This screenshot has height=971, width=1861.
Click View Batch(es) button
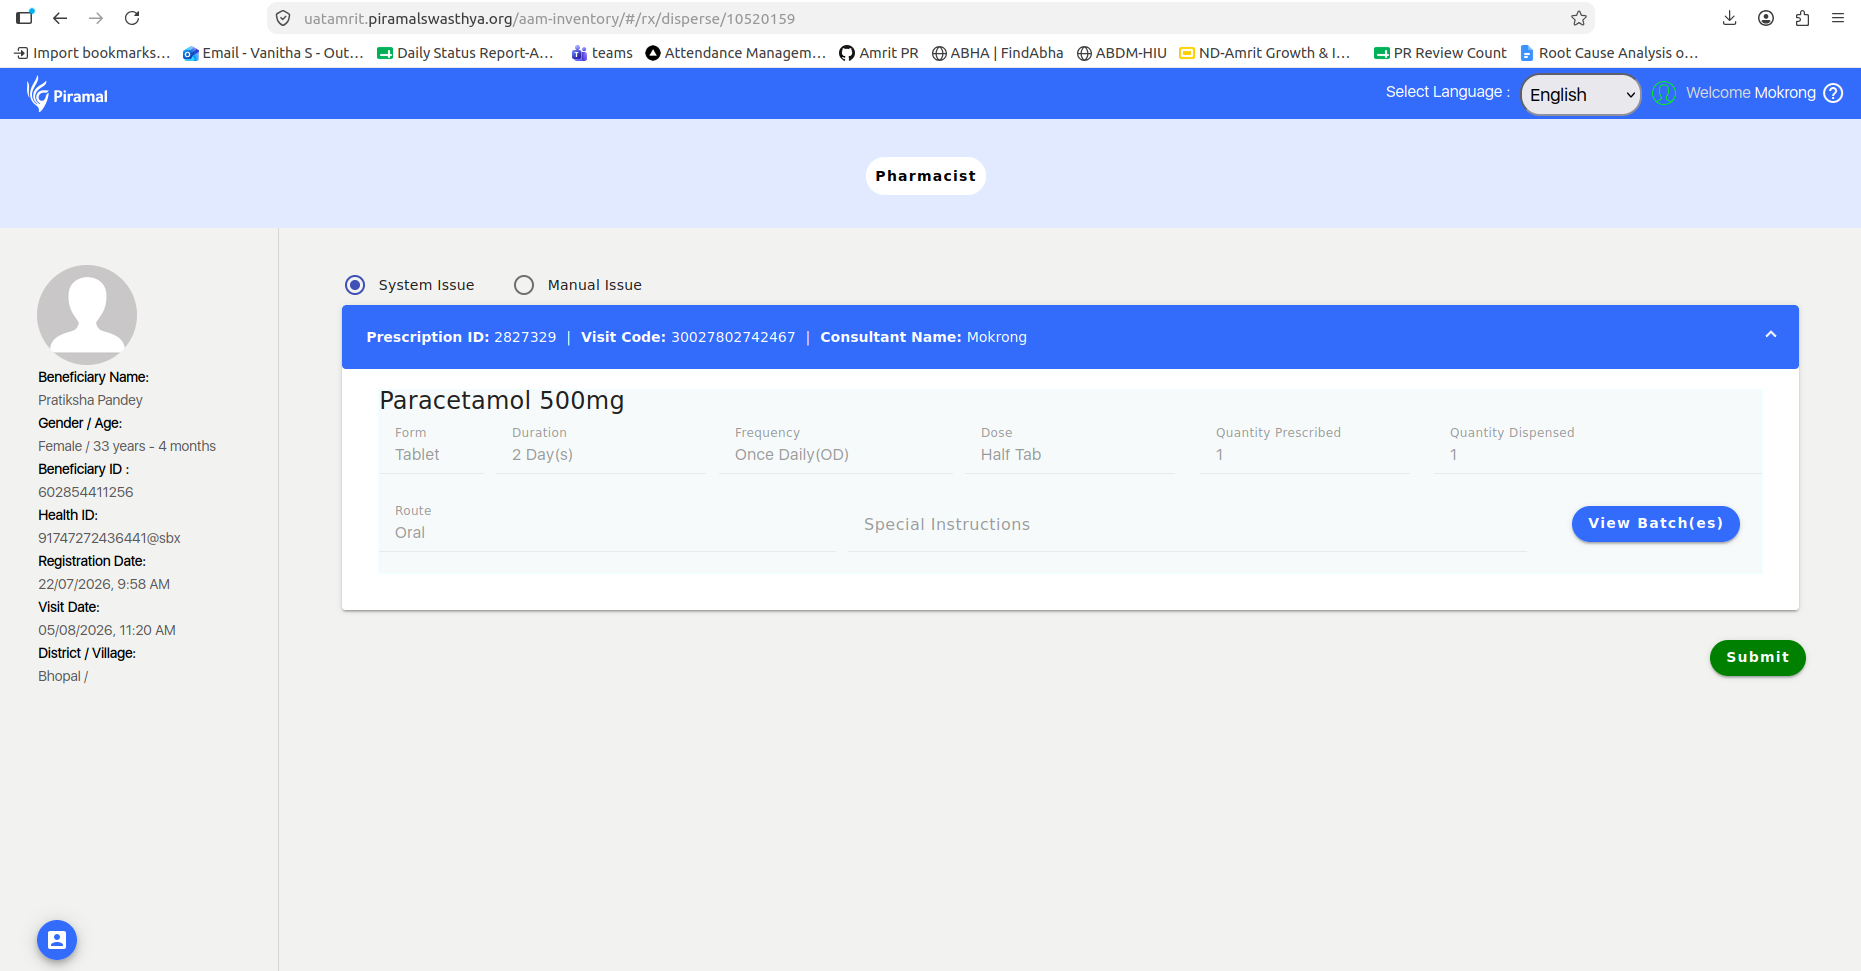[1656, 524]
